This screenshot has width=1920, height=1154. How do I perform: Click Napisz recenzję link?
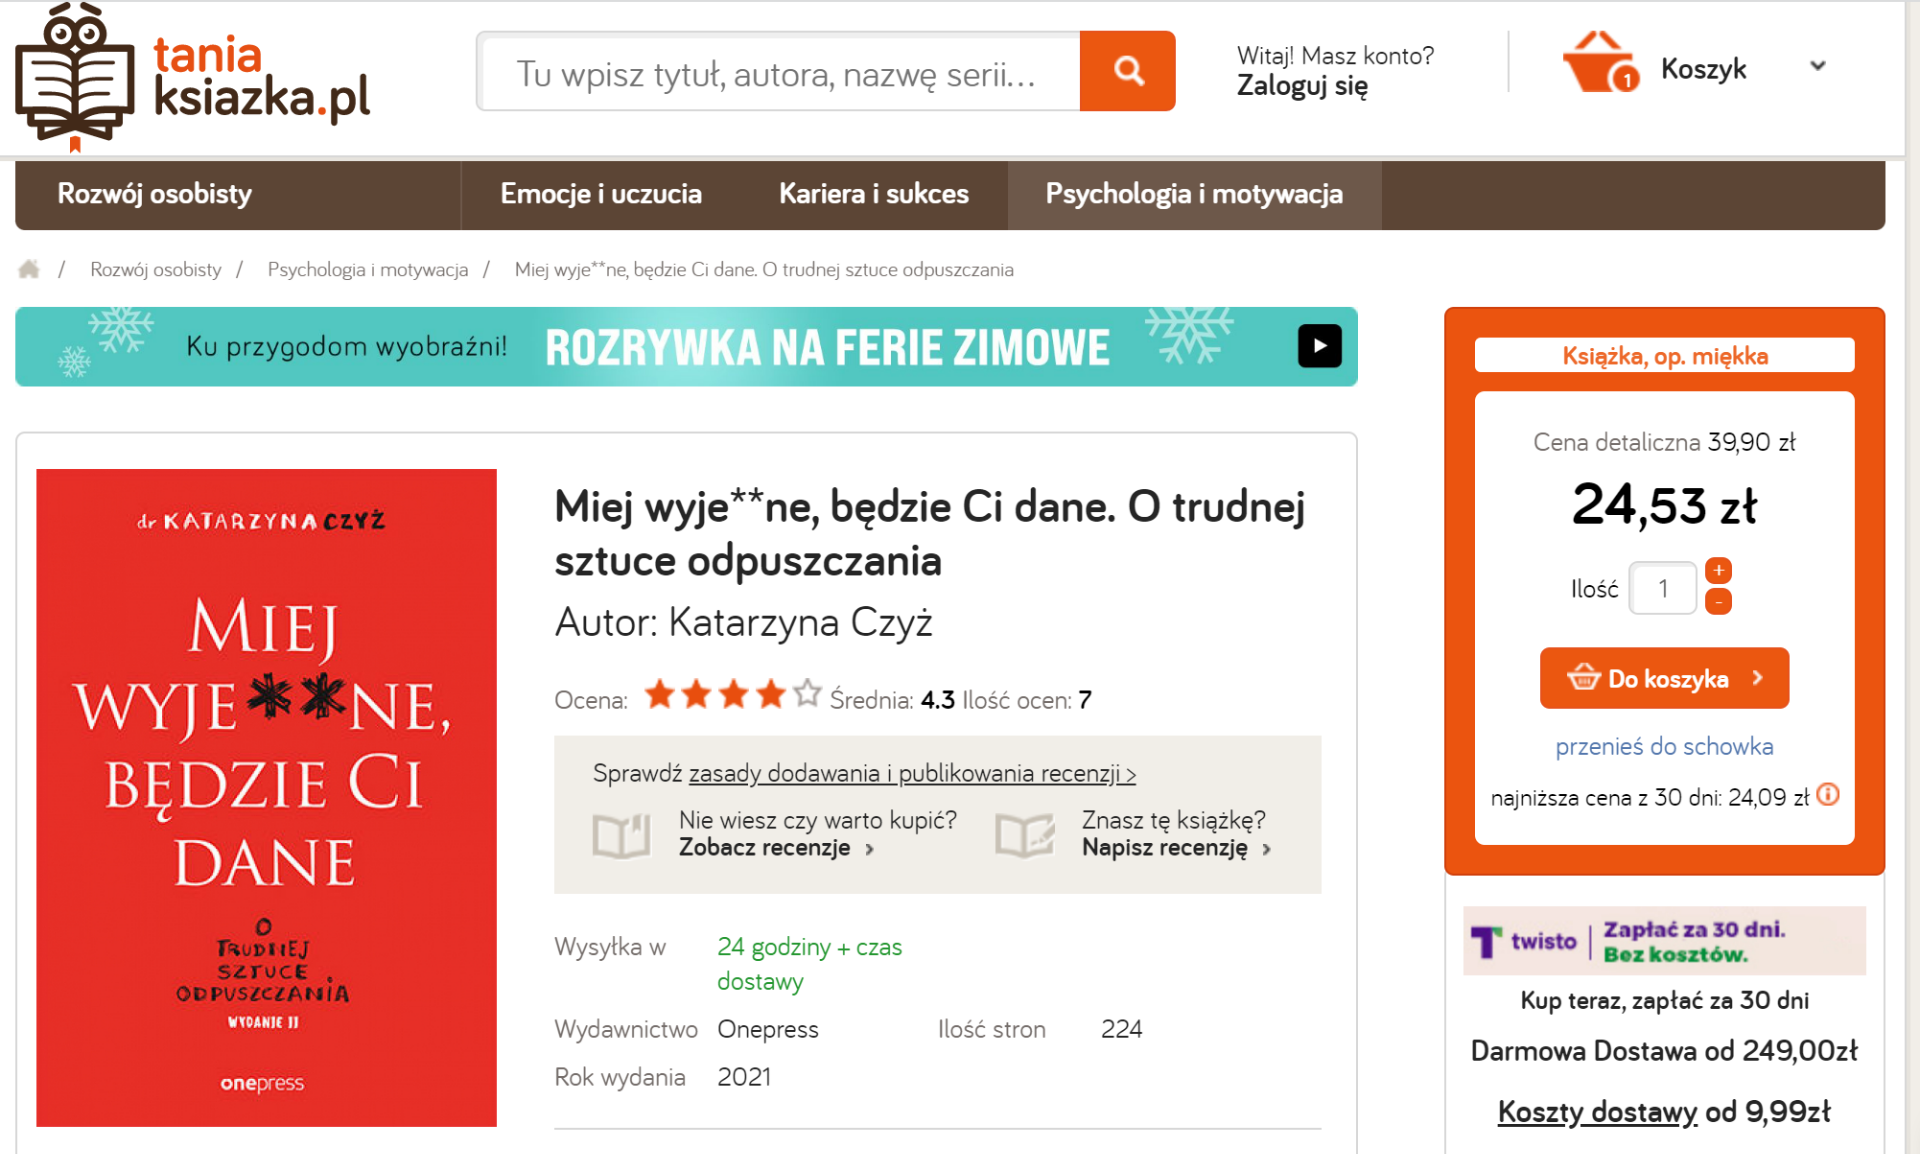[1176, 848]
